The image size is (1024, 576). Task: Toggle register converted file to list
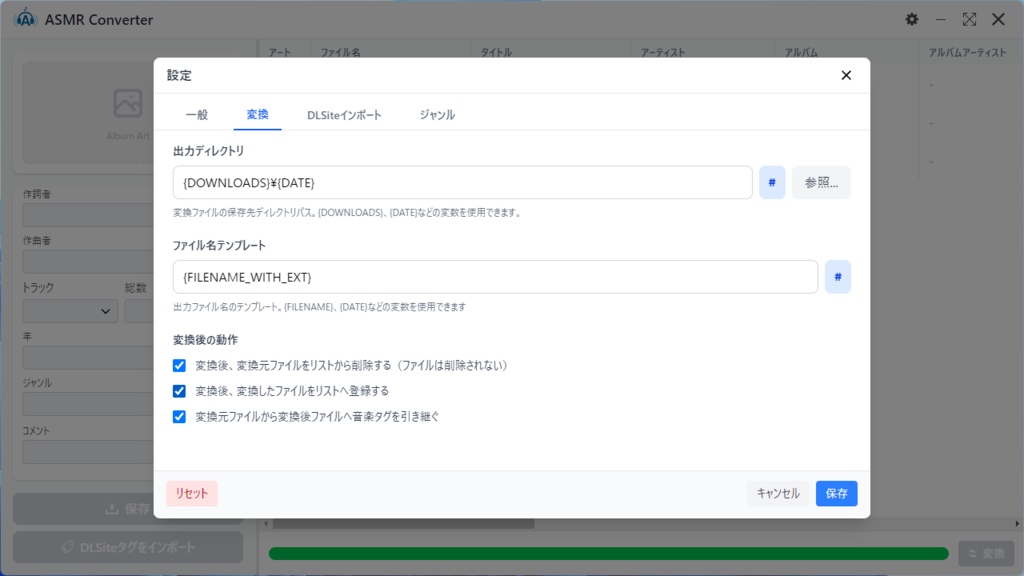point(179,391)
